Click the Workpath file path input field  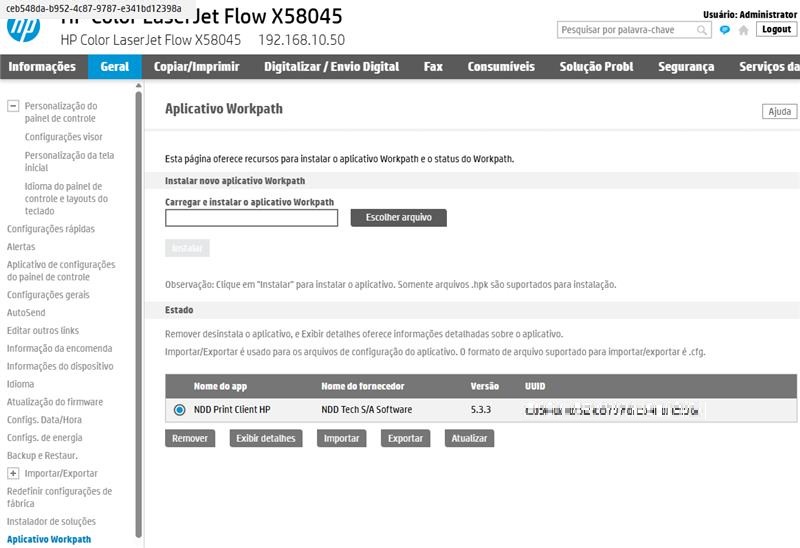click(251, 218)
